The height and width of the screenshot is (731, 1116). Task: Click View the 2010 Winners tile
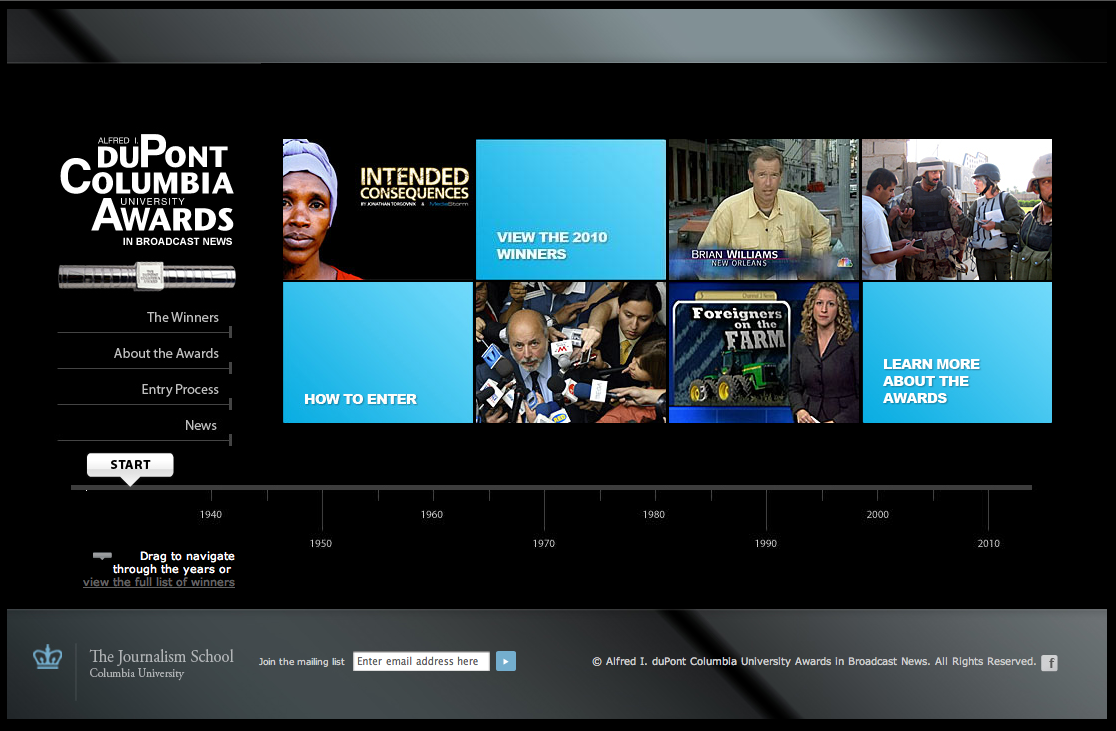coord(571,209)
